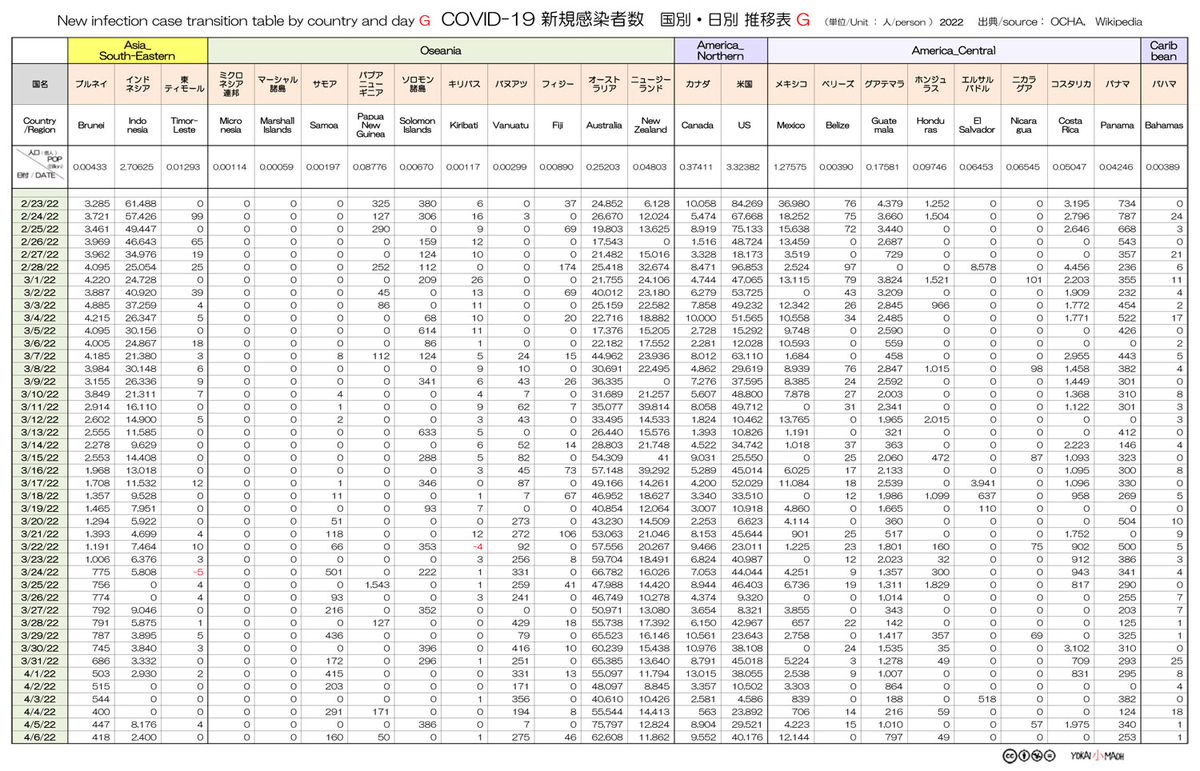Select the Honduras English column header
Image resolution: width=1200 pixels, height=771 pixels.
pos(931,126)
